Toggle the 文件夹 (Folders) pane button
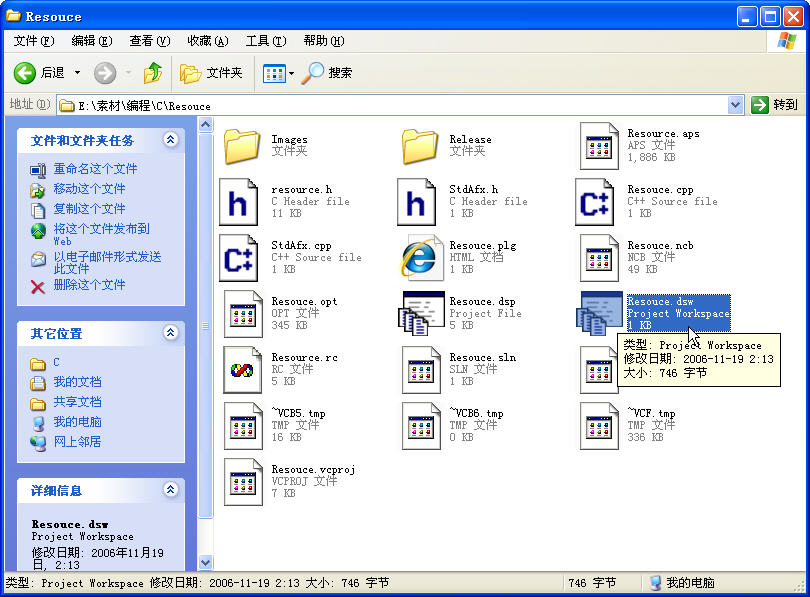 tap(212, 73)
